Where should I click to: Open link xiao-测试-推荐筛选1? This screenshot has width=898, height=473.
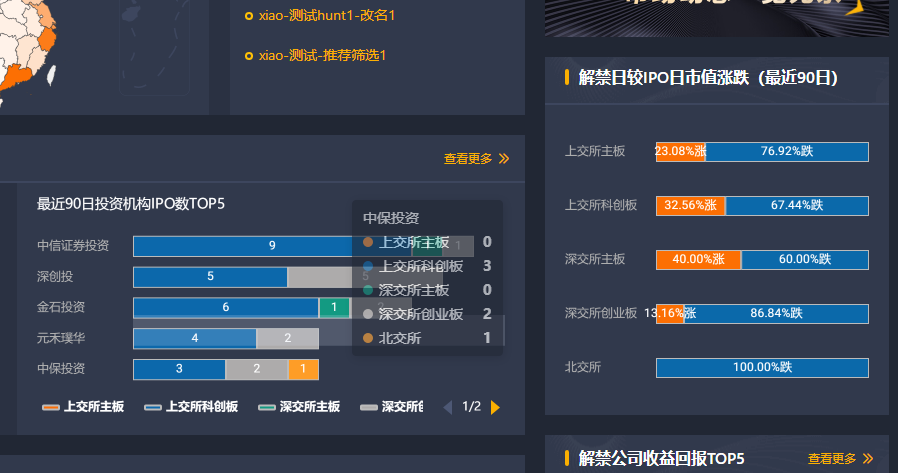(322, 56)
